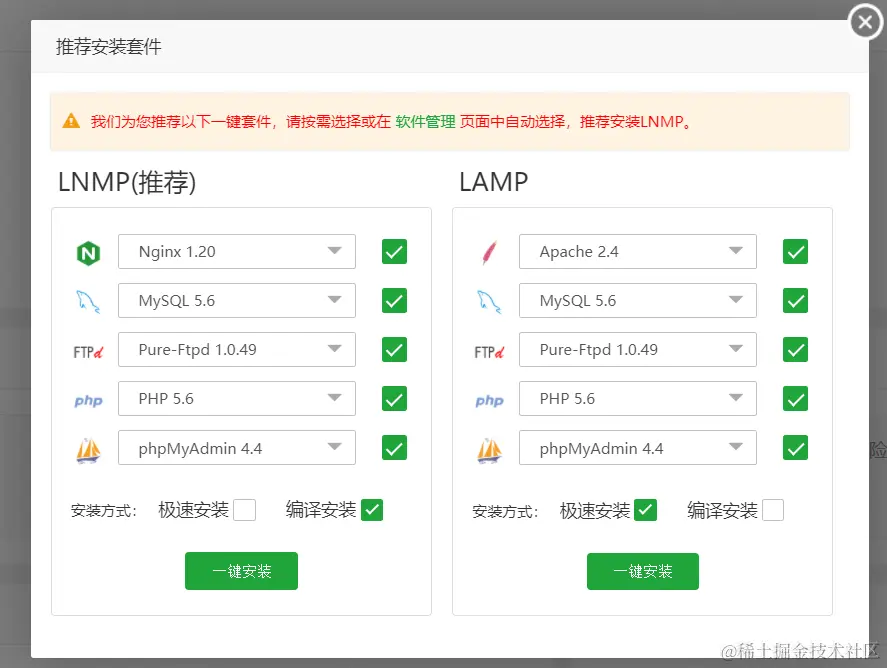The width and height of the screenshot is (887, 668).
Task: Open LNMP phpMyAdmin 4.4 dropdown
Action: (x=237, y=447)
